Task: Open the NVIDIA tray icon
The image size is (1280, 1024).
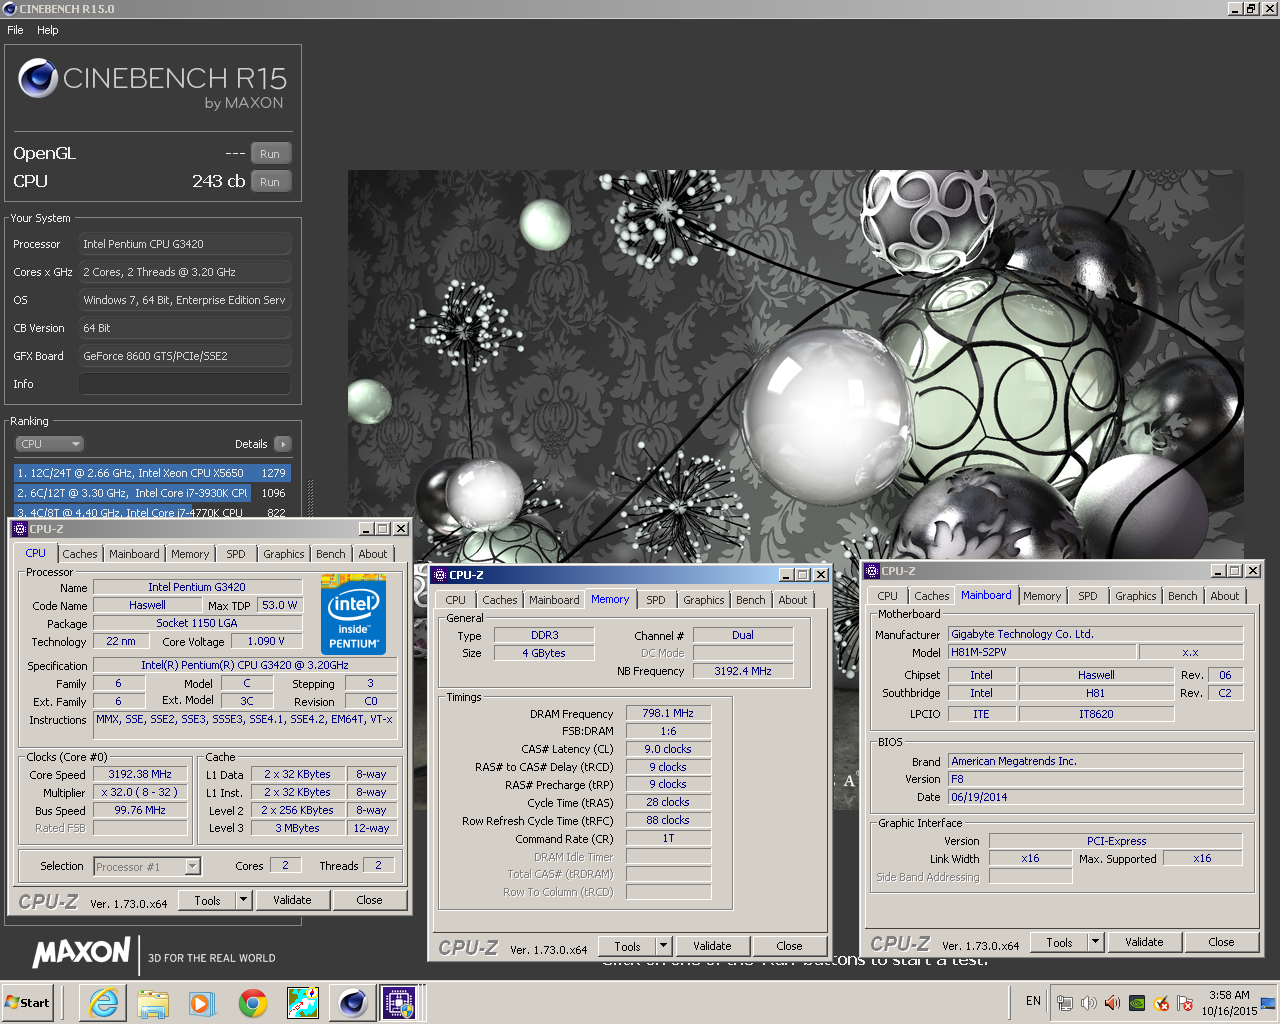Action: [1137, 1003]
